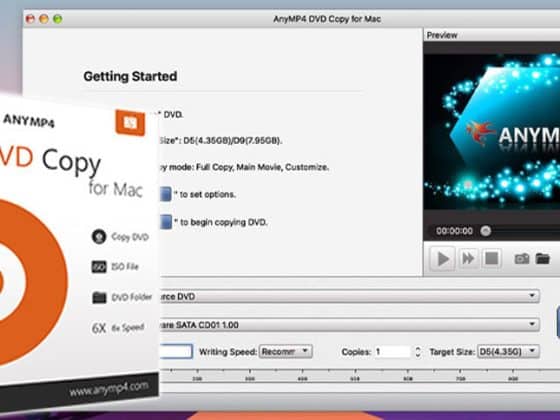
Task: Click the 'D5(4.35GB)/D9(7.95GB)' size text
Action: pos(232,141)
